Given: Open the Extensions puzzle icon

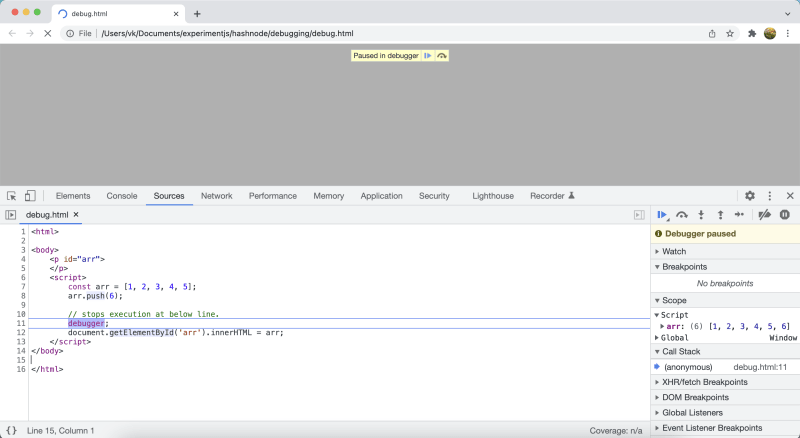Looking at the screenshot, I should [752, 34].
